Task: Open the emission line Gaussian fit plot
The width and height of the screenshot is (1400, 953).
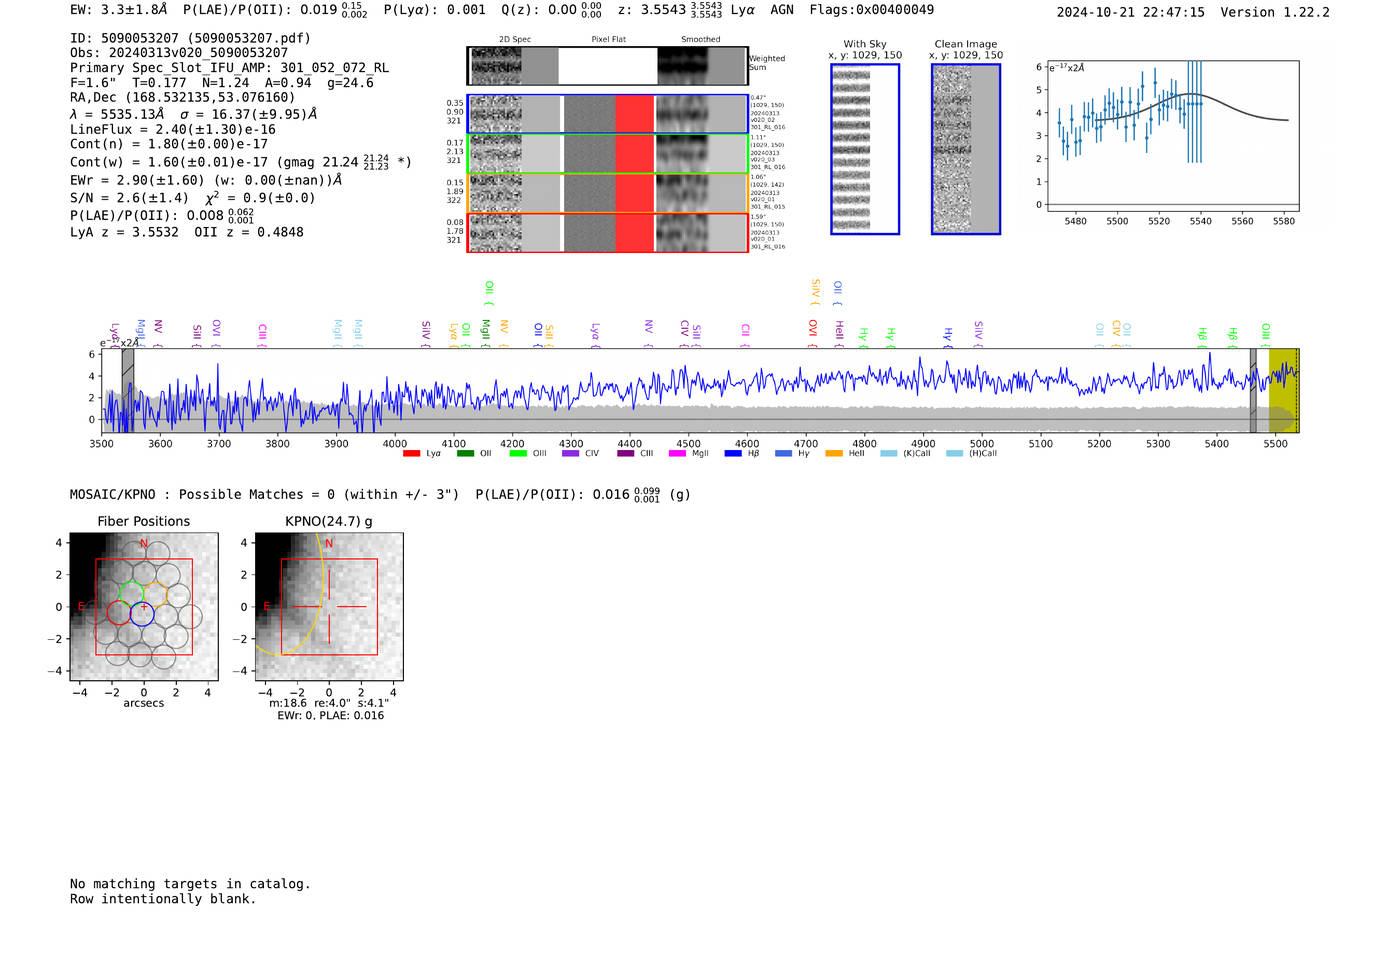Action: (x=1172, y=136)
